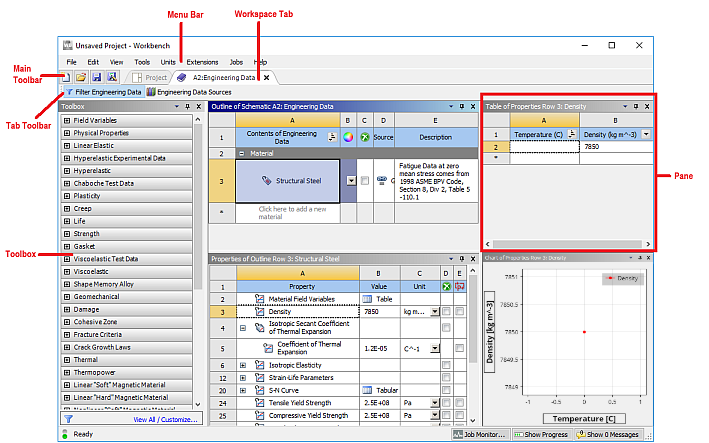This screenshot has width=709, height=443.
Task: Check the Density row column D checkbox
Action: (x=447, y=312)
